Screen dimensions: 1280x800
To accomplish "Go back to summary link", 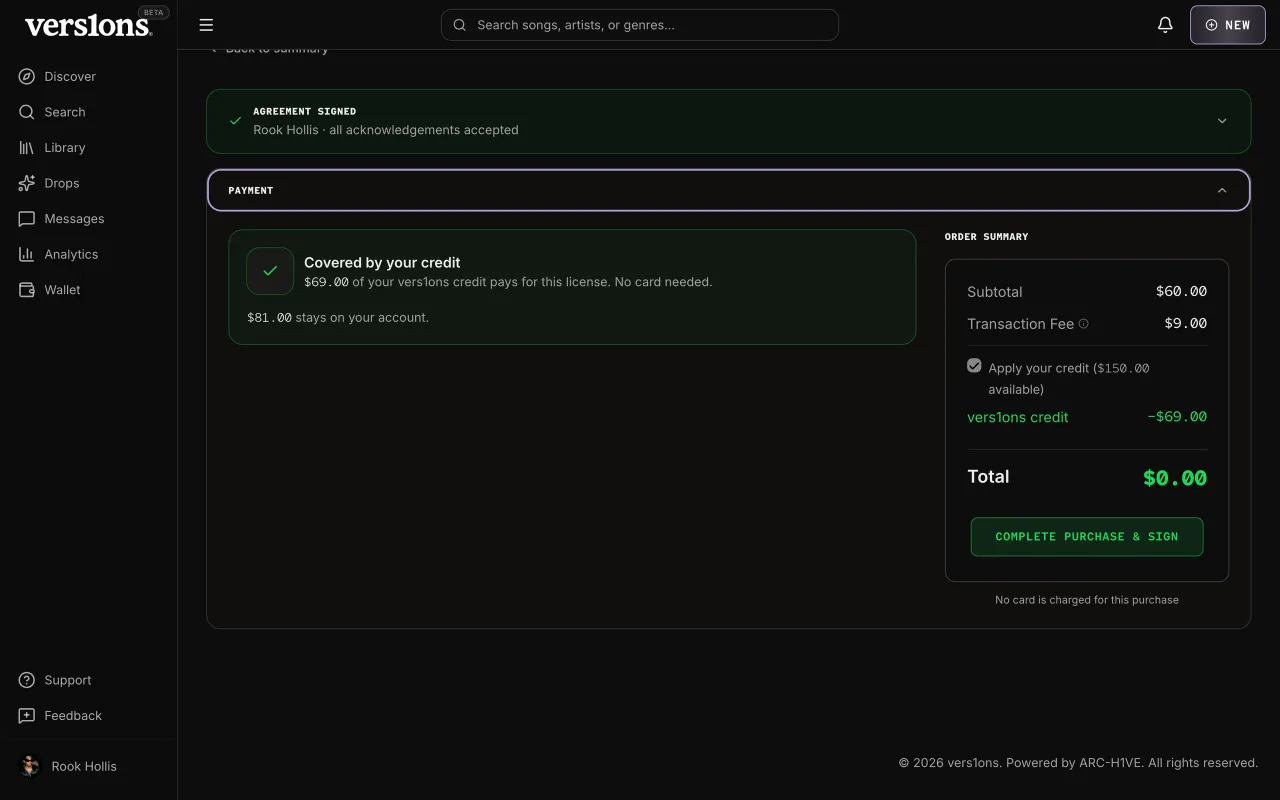I will click(269, 49).
